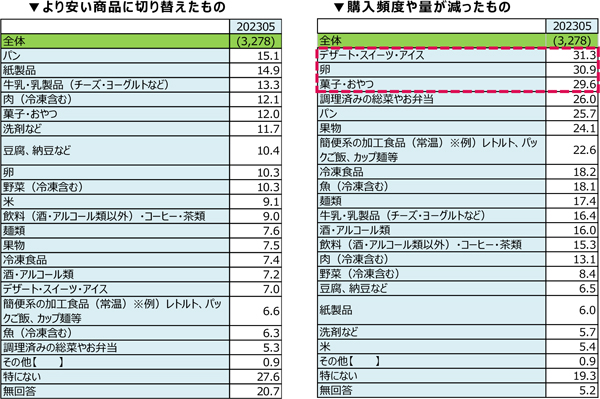Click 'パン' label in the right table
This screenshot has width=600, height=399.
328,114
